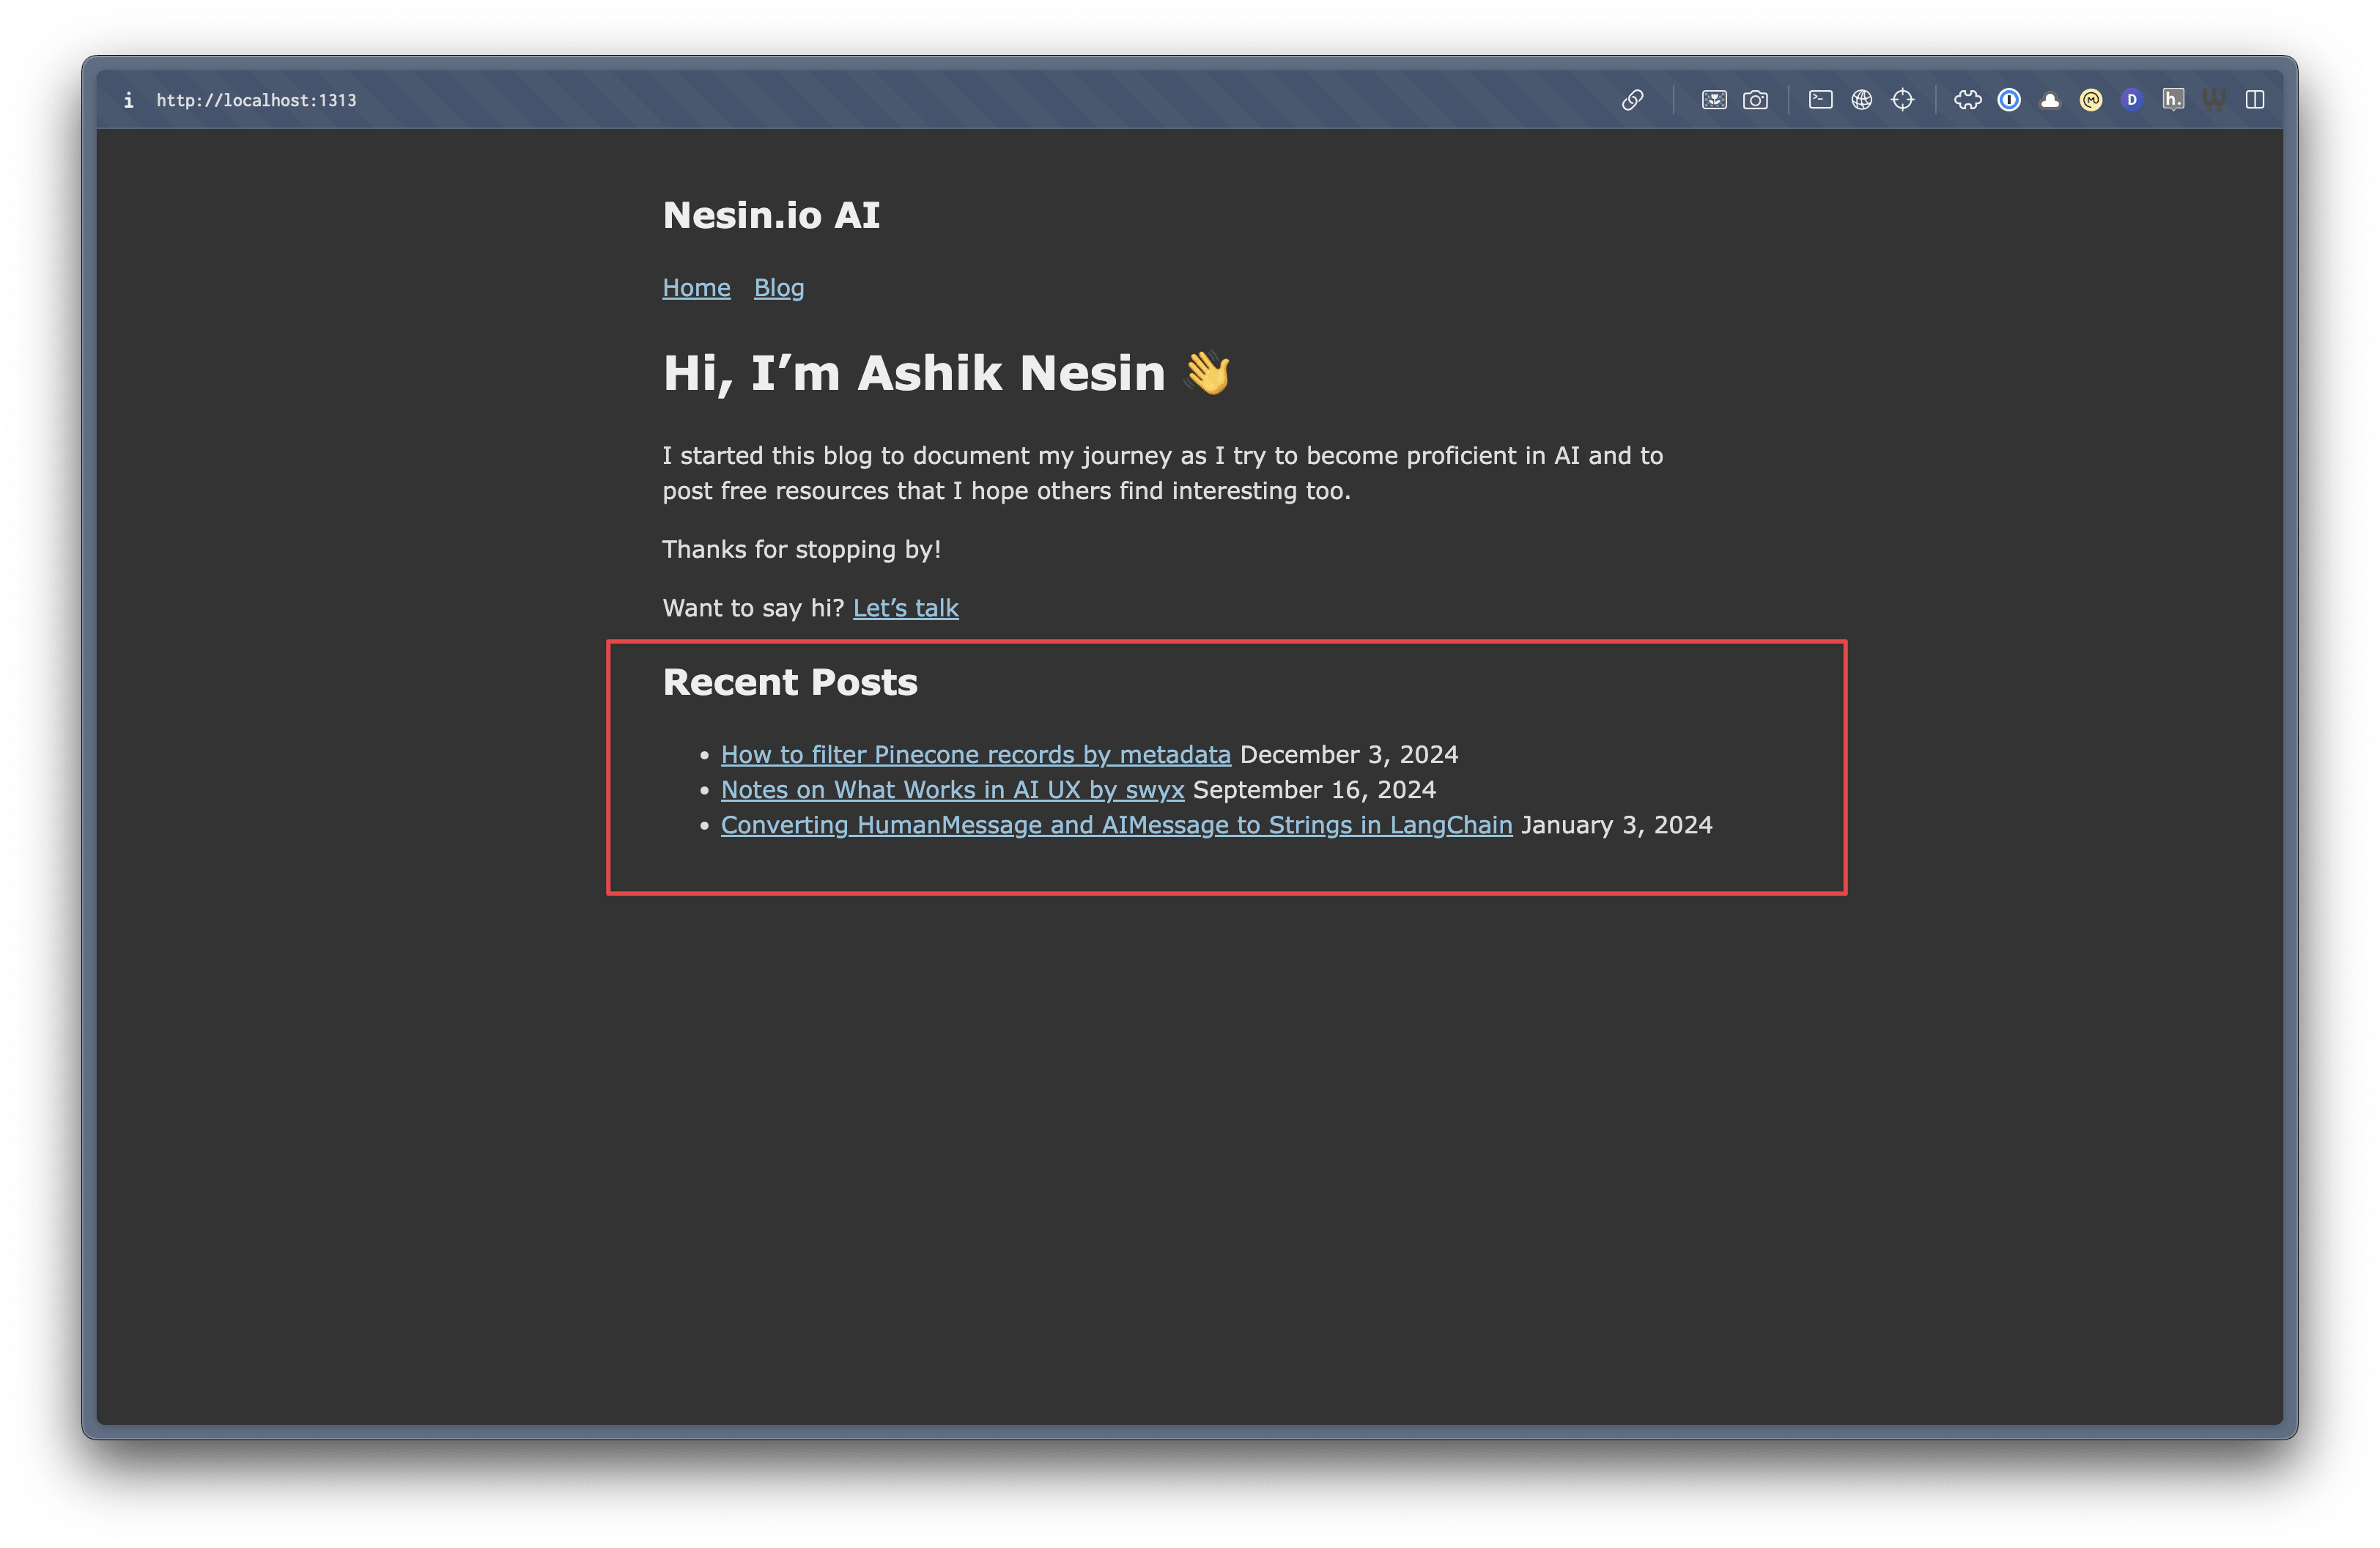The height and width of the screenshot is (1548, 2380).
Task: Click the site info 'i' icon
Action: click(128, 100)
